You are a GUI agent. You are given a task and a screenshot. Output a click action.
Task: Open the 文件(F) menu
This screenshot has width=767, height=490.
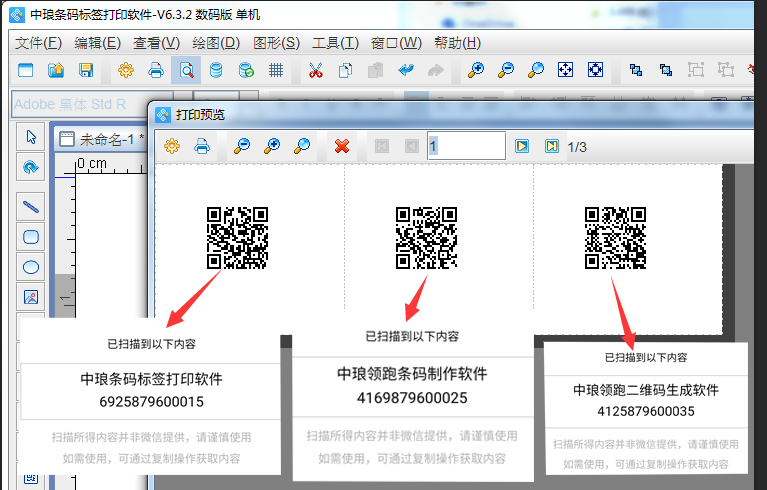coord(39,43)
